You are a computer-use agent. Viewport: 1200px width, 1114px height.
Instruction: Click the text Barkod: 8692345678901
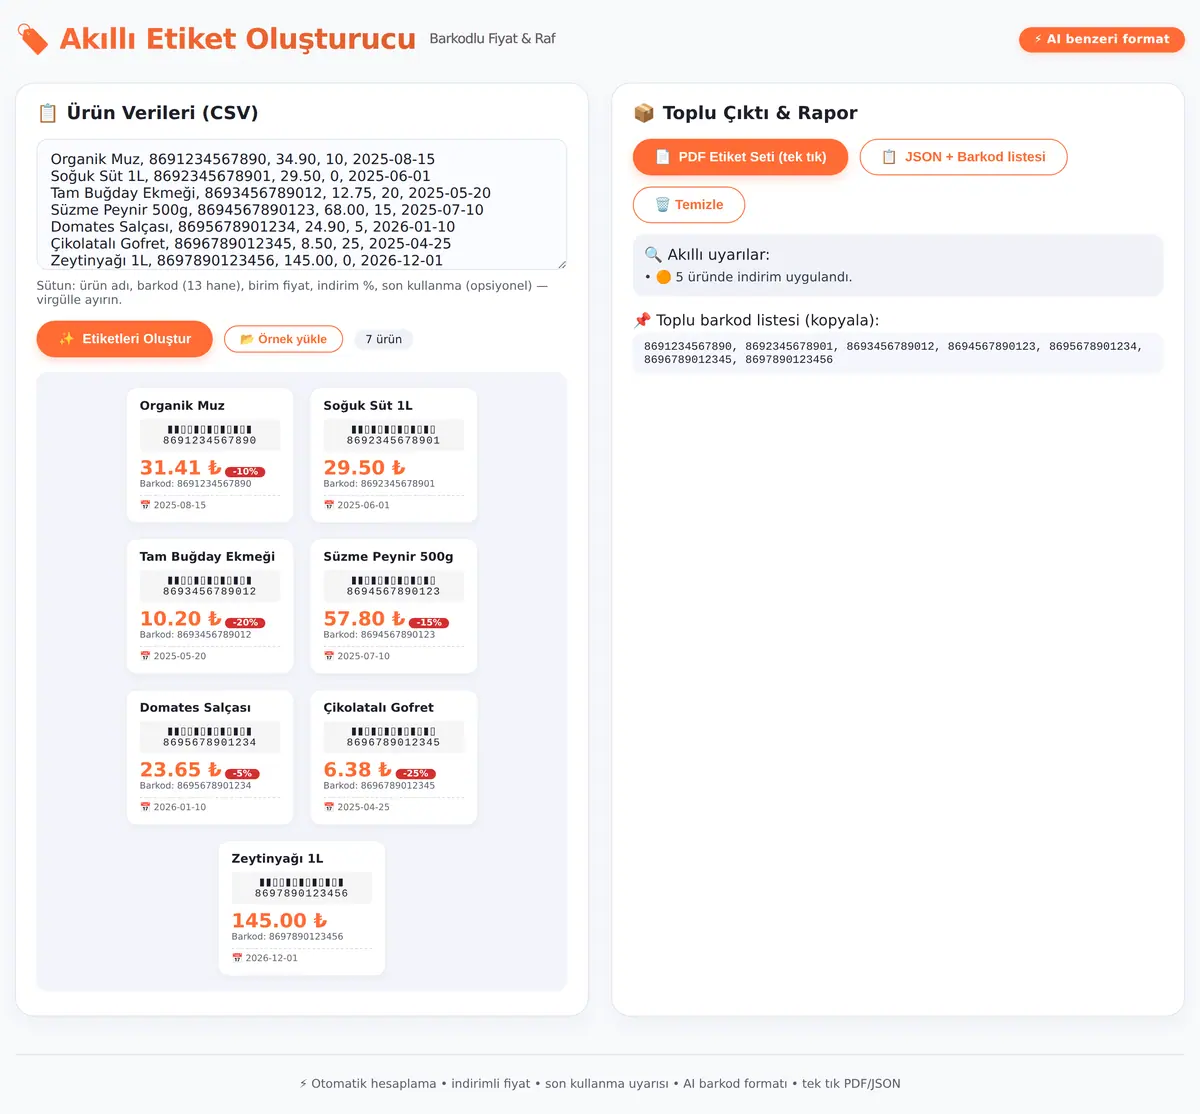[x=380, y=484]
